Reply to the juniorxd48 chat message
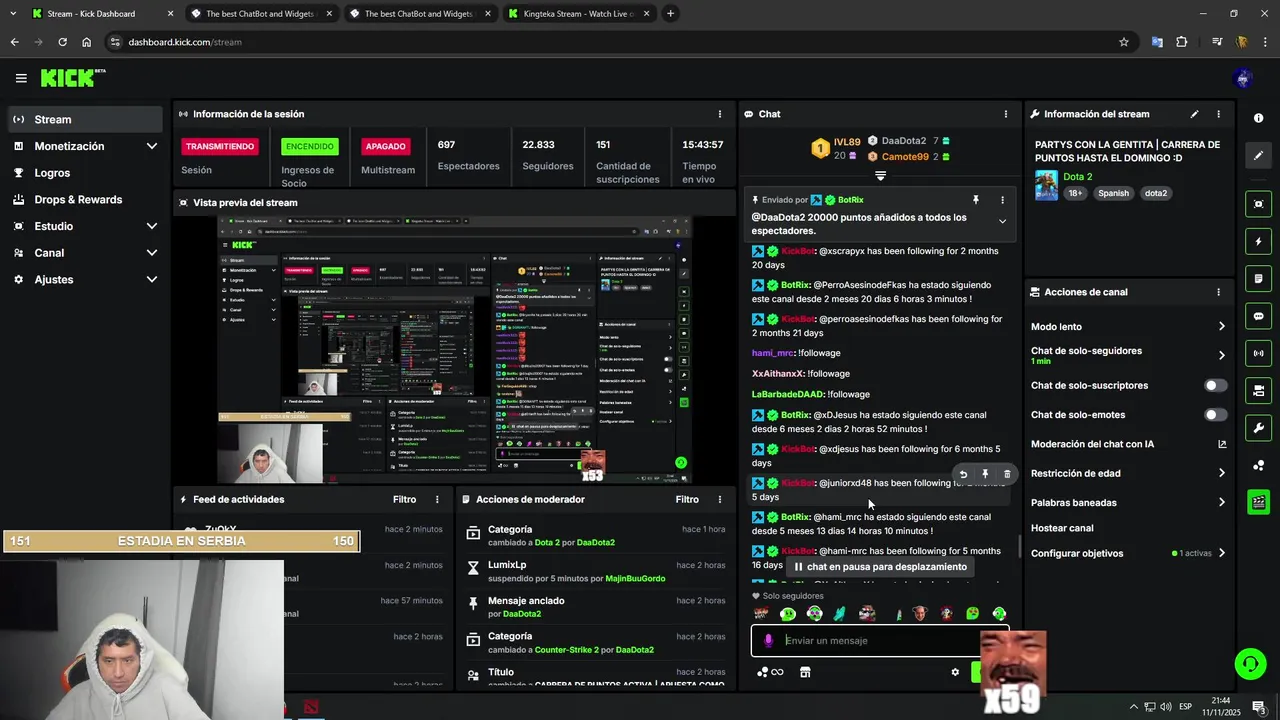The width and height of the screenshot is (1280, 720). (x=963, y=475)
